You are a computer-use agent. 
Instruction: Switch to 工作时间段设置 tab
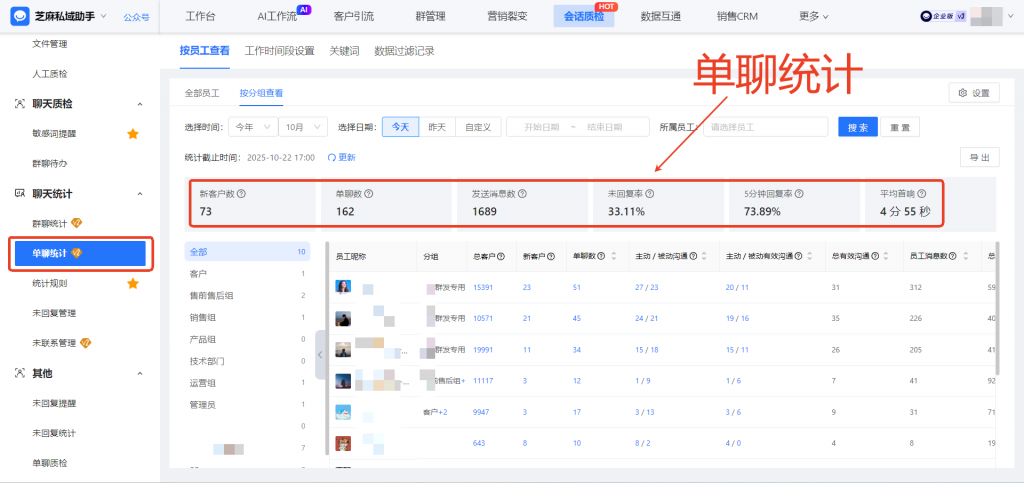pyautogui.click(x=279, y=51)
